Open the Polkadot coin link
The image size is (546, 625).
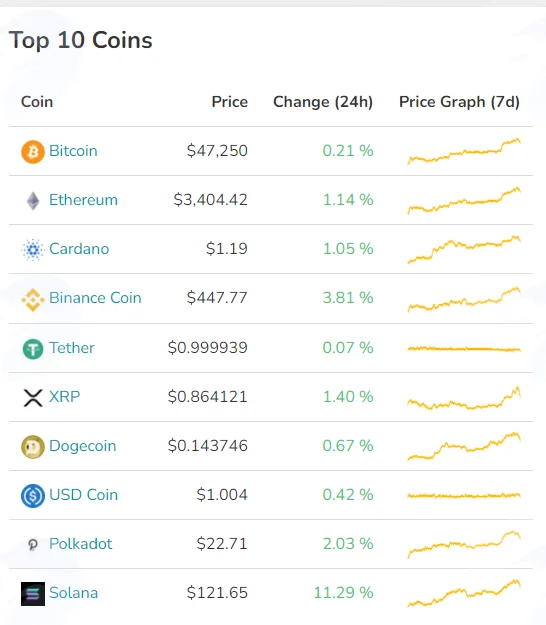click(x=81, y=544)
